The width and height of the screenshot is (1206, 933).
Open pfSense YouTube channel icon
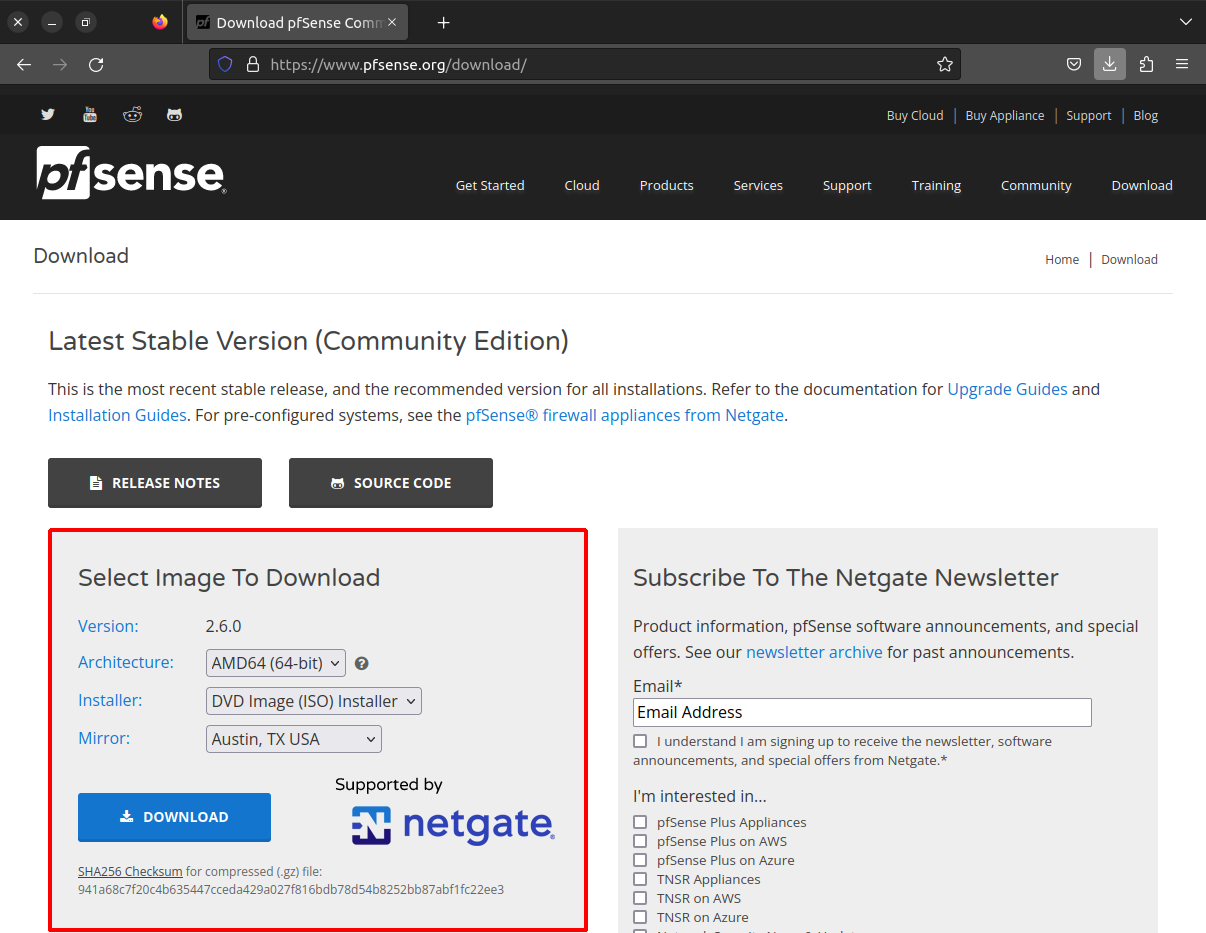[x=90, y=115]
